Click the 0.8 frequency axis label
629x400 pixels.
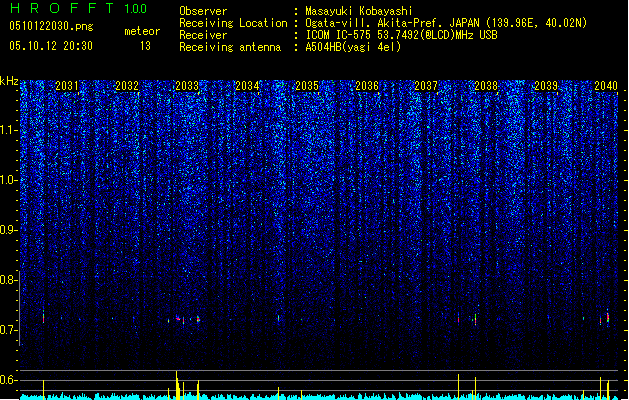pyautogui.click(x=9, y=280)
